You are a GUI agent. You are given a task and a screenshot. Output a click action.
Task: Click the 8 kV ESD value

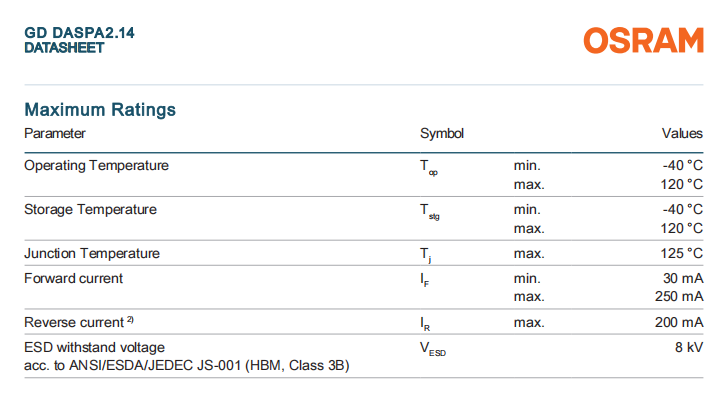689,347
